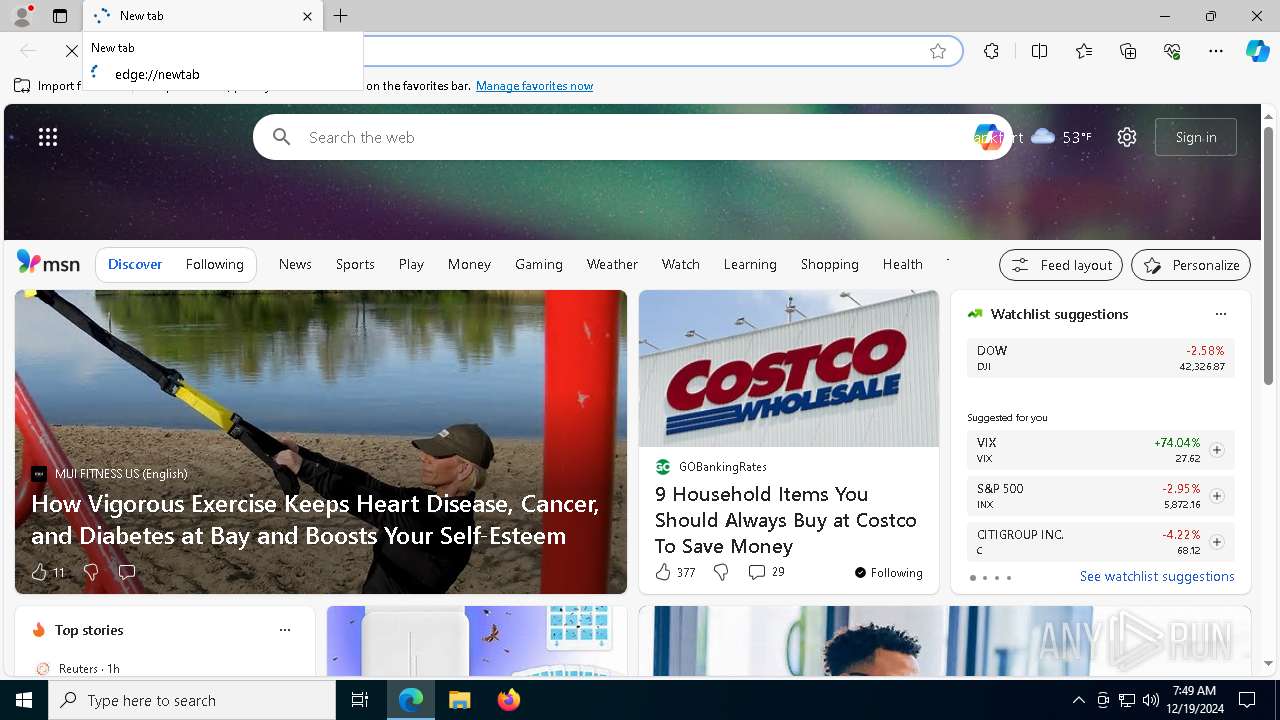Screen dimensions: 1280x720
Task: Open Manage favorites now link
Action: coord(534,86)
